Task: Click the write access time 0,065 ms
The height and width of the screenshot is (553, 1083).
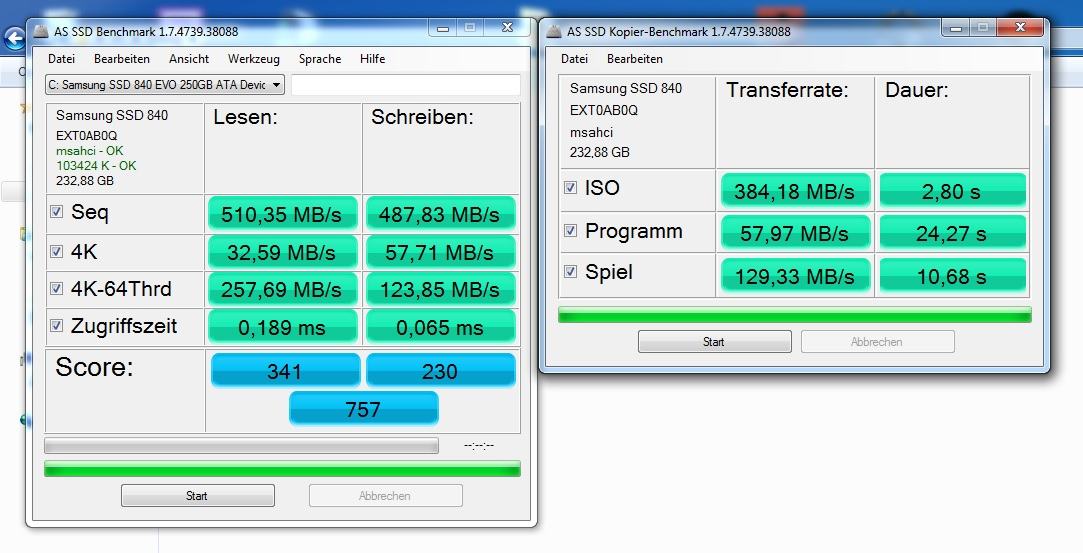Action: point(440,327)
